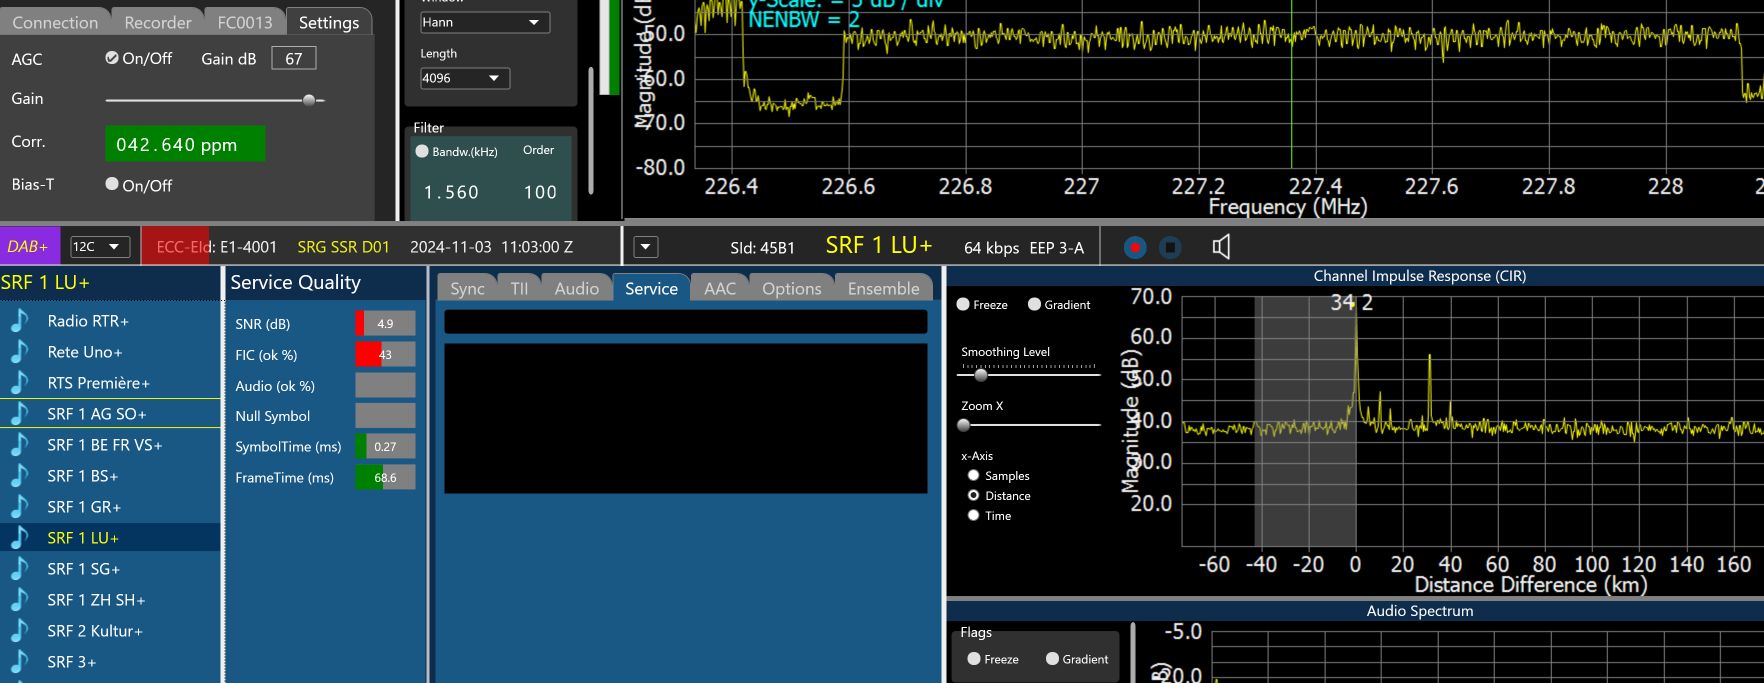Click music note icon beside Radio RTR+
This screenshot has height=683, width=1764.
tap(20, 321)
